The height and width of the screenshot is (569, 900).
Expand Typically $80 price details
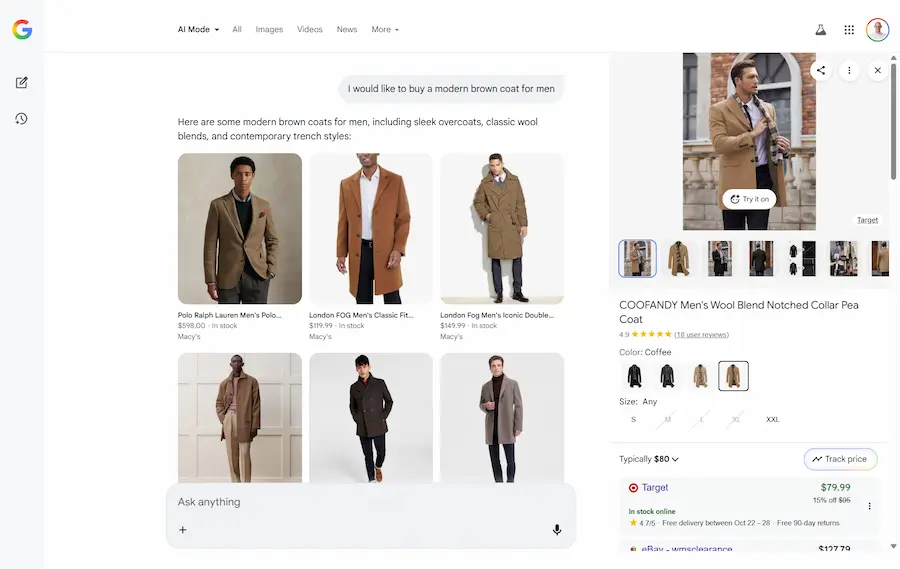649,459
